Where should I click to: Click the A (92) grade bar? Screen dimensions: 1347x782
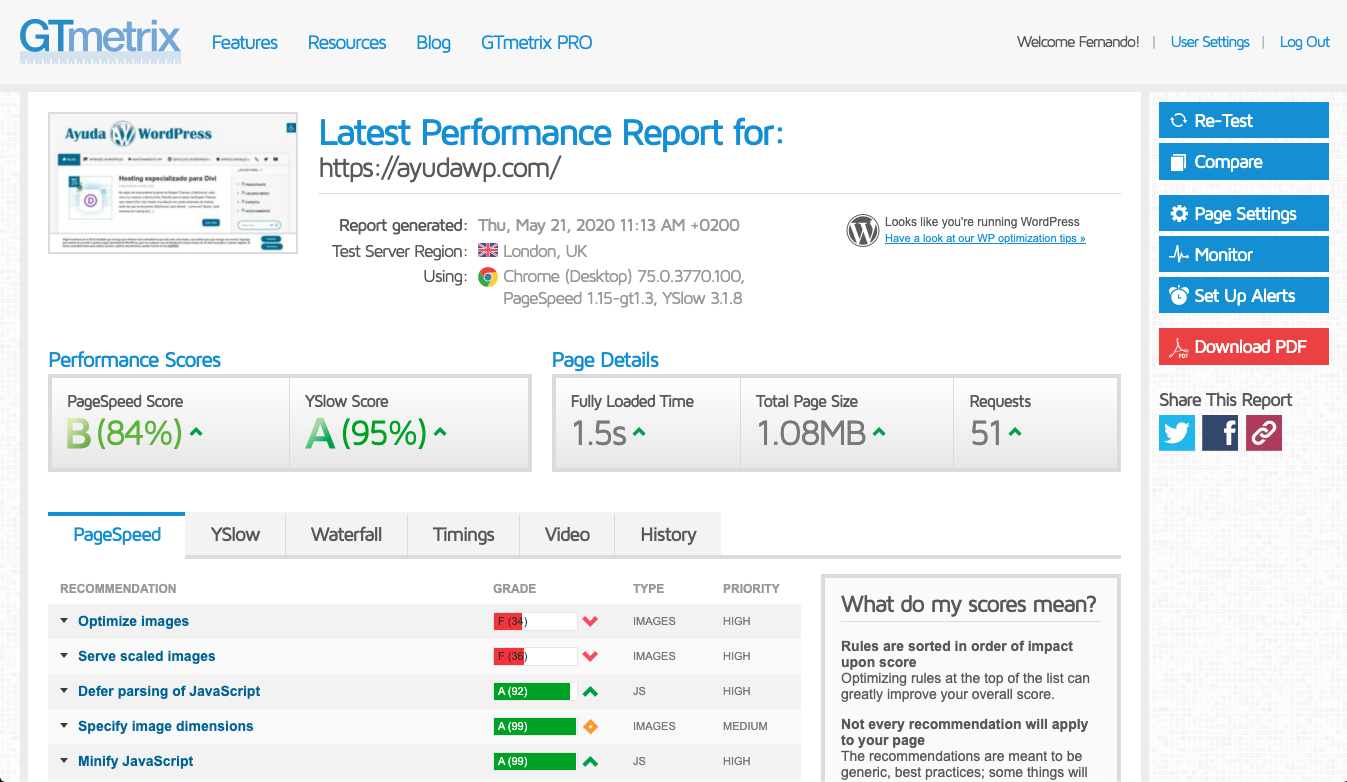click(x=535, y=691)
